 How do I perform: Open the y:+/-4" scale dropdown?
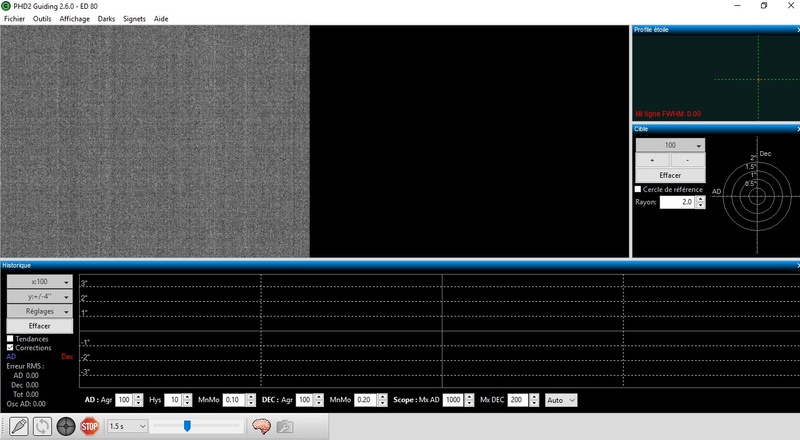[39, 297]
